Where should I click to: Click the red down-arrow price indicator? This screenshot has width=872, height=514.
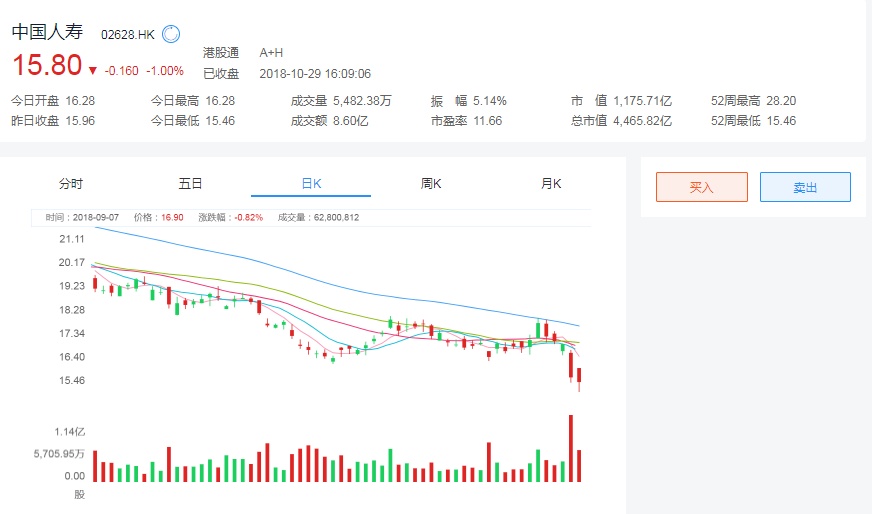pyautogui.click(x=93, y=70)
